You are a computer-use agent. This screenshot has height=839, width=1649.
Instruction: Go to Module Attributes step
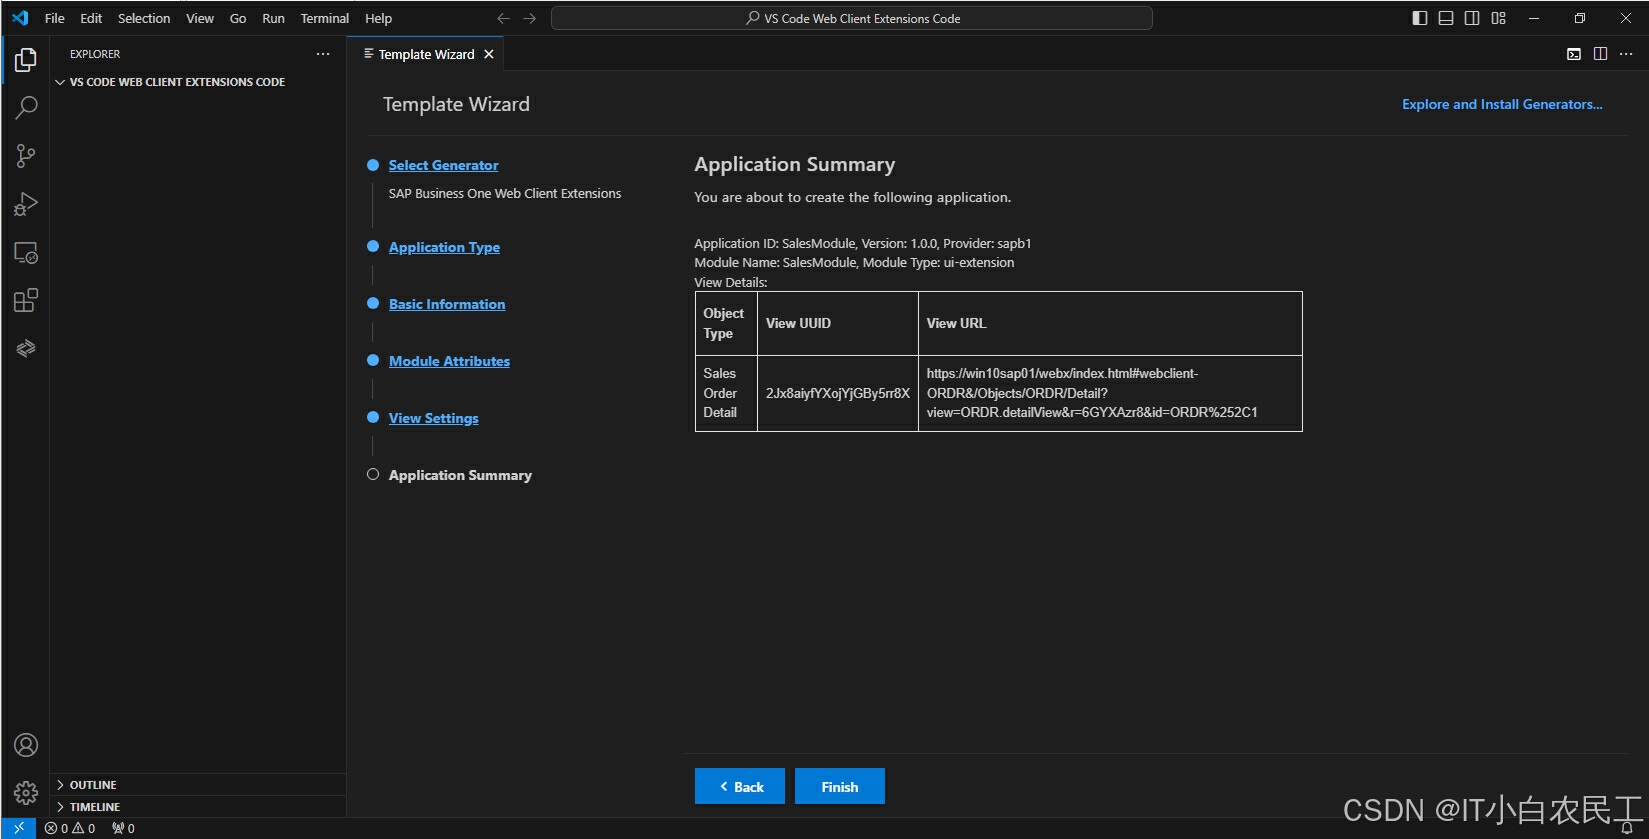[x=449, y=361]
